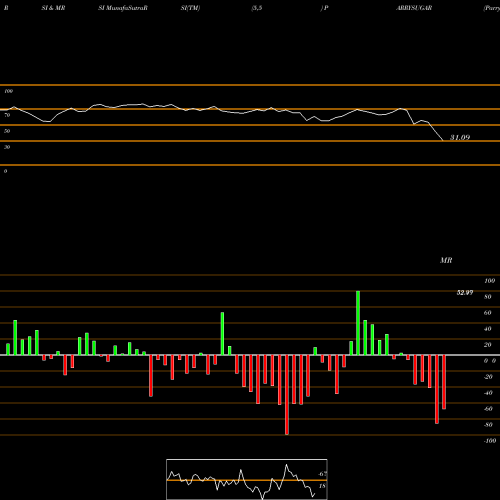
Task: Click the MunafaSutra title text
Action: (127, 8)
